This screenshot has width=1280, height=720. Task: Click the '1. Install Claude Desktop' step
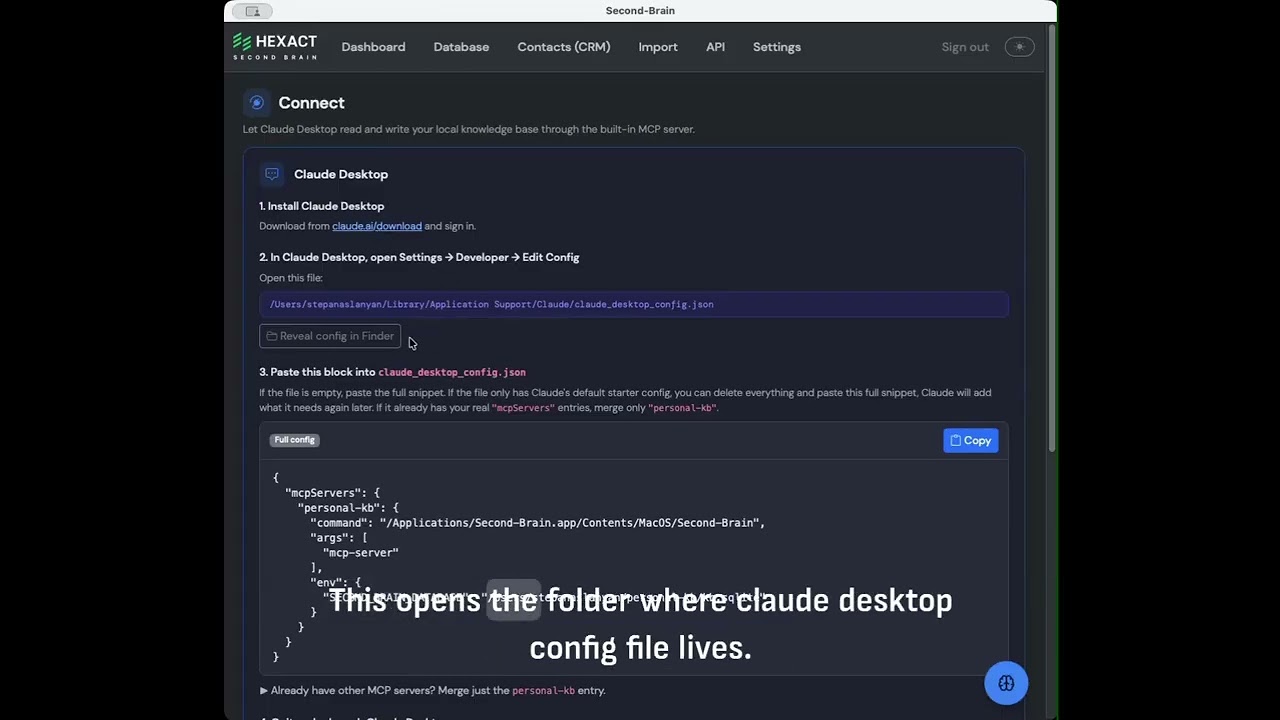[322, 206]
